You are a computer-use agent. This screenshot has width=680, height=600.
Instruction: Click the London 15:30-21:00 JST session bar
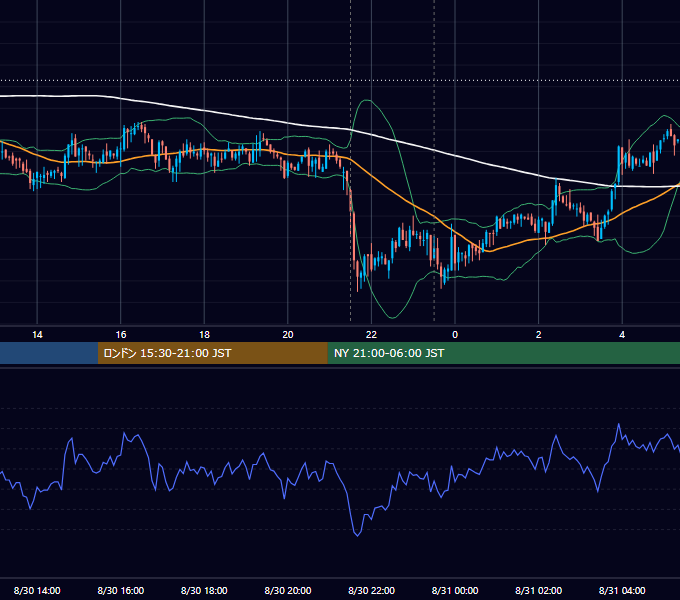(212, 353)
